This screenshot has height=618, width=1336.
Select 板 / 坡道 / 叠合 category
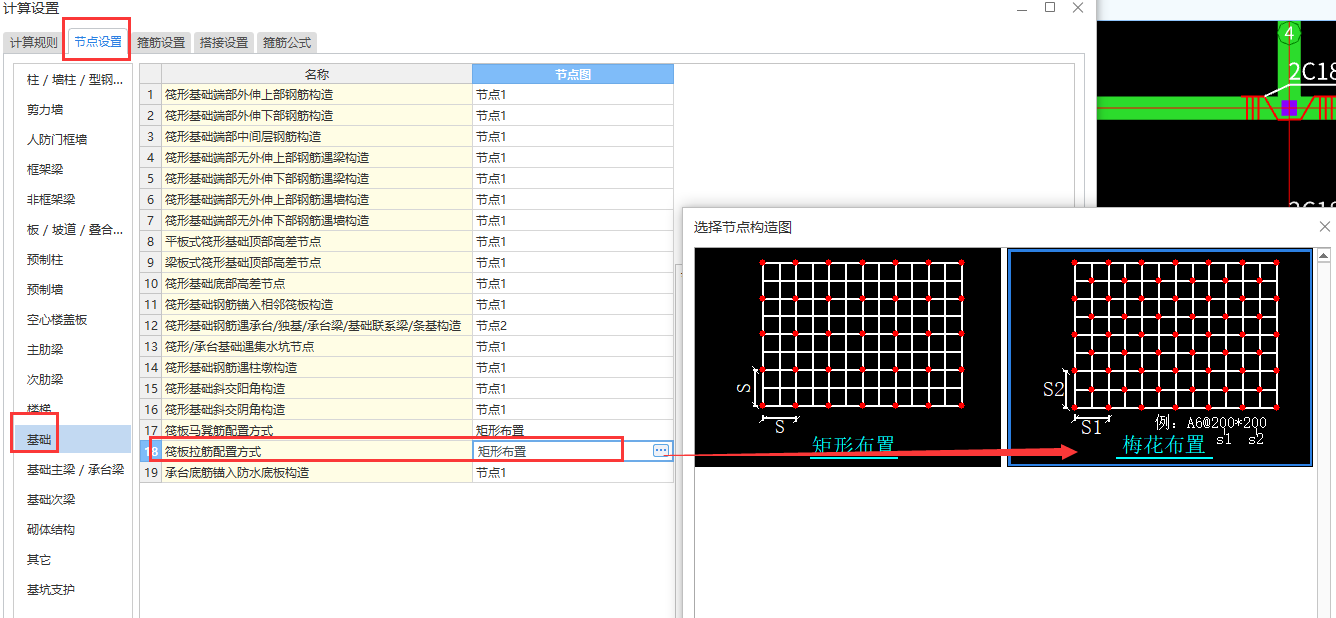tap(73, 230)
